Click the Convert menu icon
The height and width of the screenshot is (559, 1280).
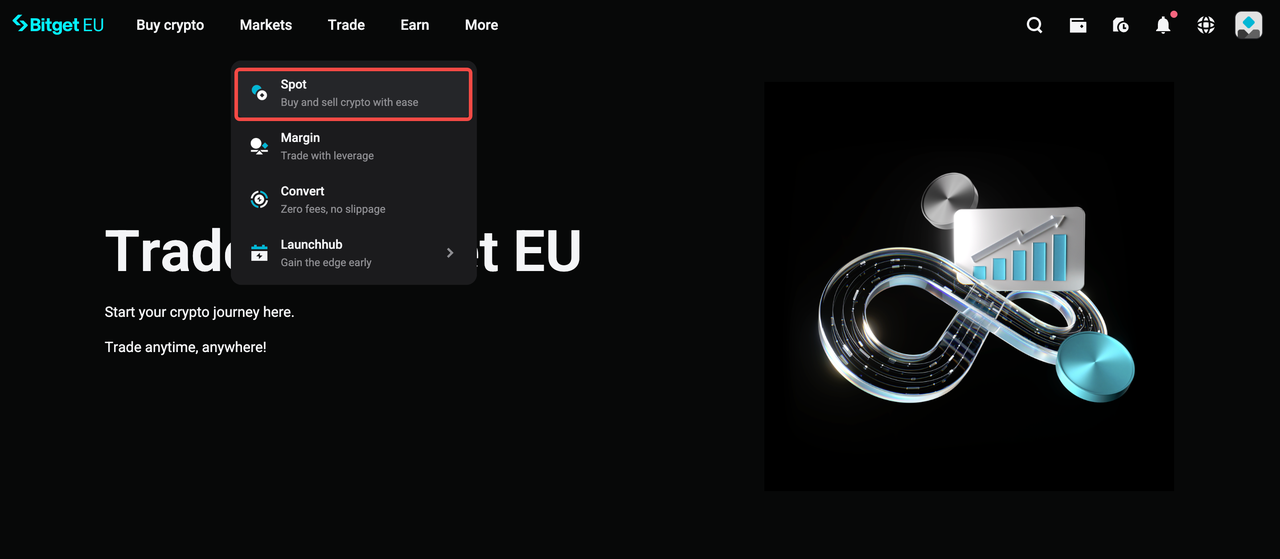point(259,199)
